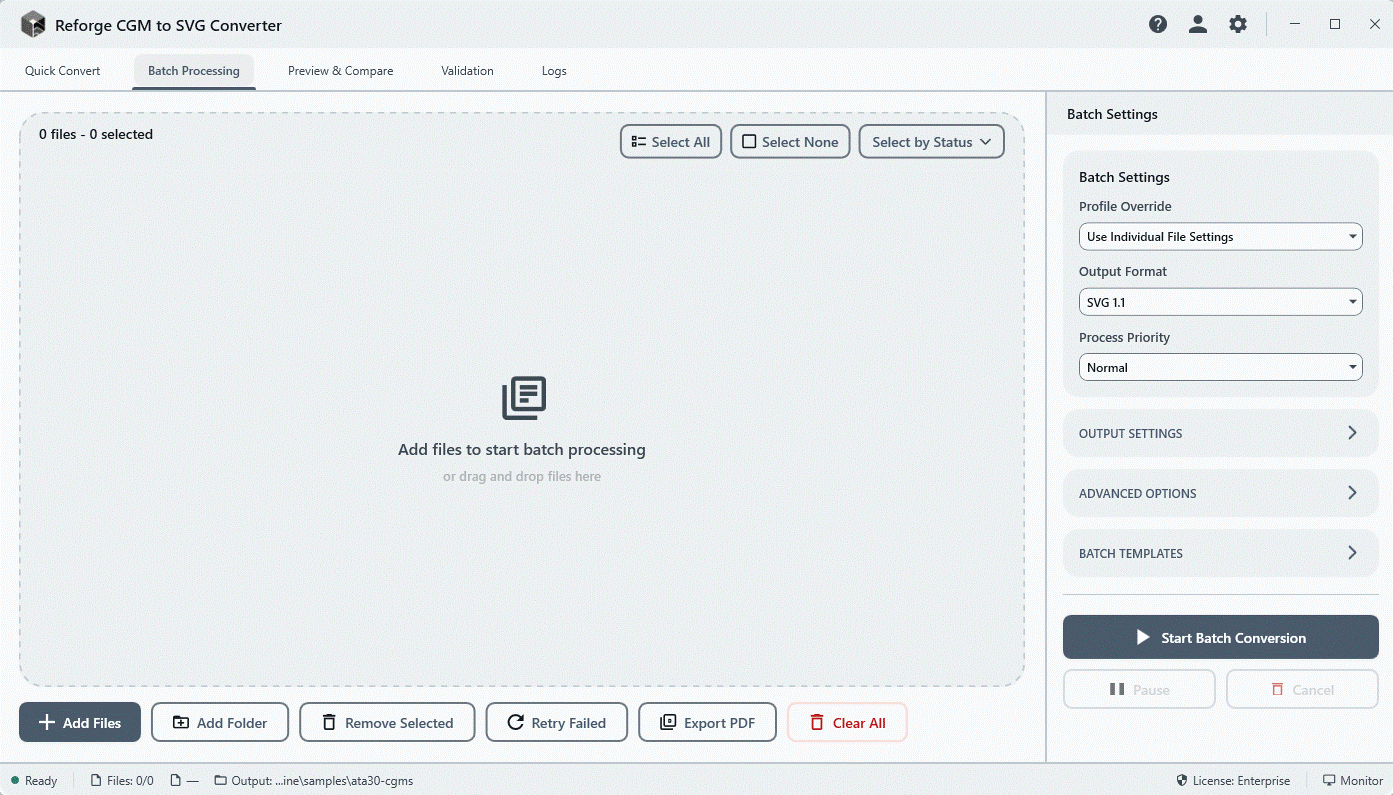Screen dimensions: 1393x795
Task: Open the Help icon in the title bar
Action: point(1157,23)
